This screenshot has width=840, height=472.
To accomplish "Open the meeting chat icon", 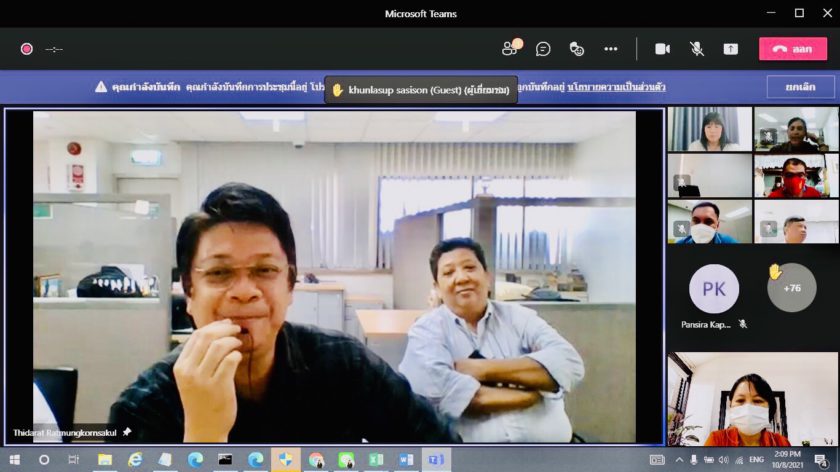I will (x=543, y=48).
